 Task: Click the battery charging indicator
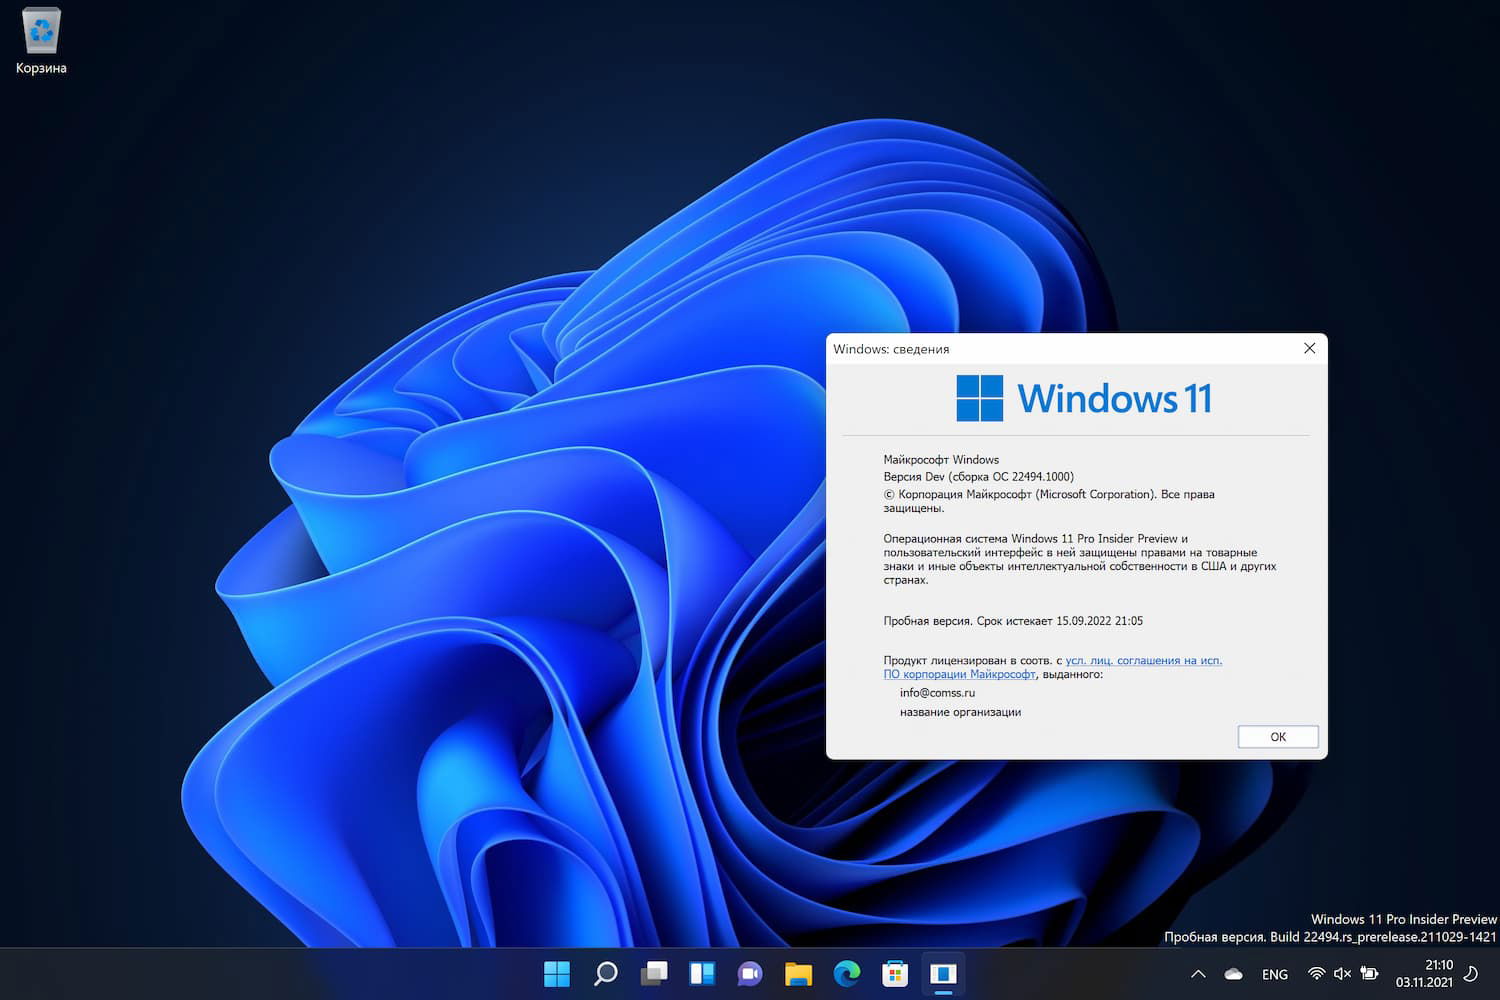point(1367,973)
